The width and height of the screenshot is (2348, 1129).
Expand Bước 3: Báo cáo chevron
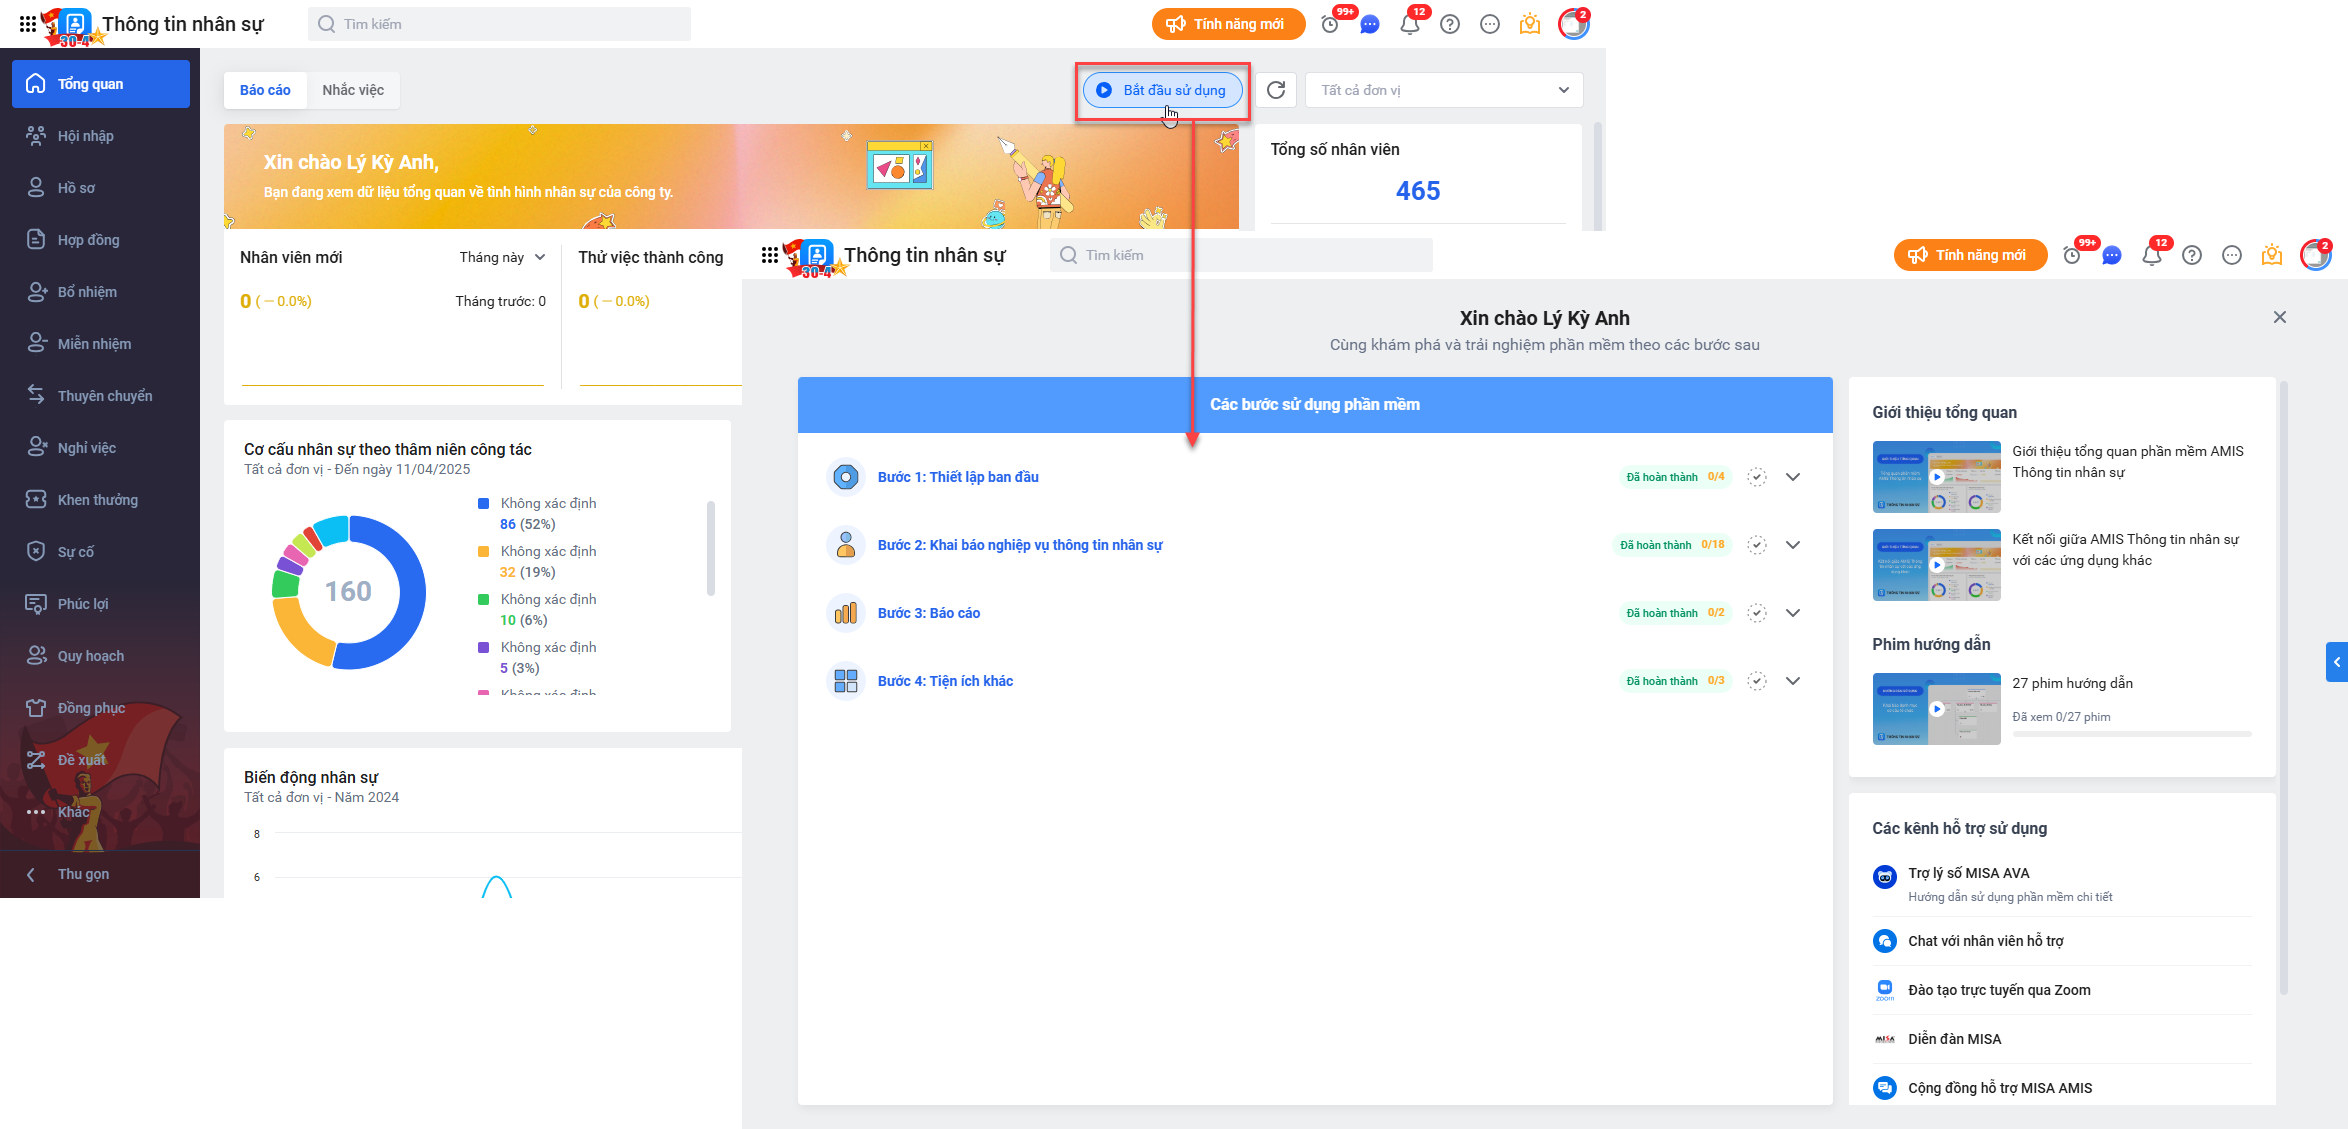point(1793,613)
